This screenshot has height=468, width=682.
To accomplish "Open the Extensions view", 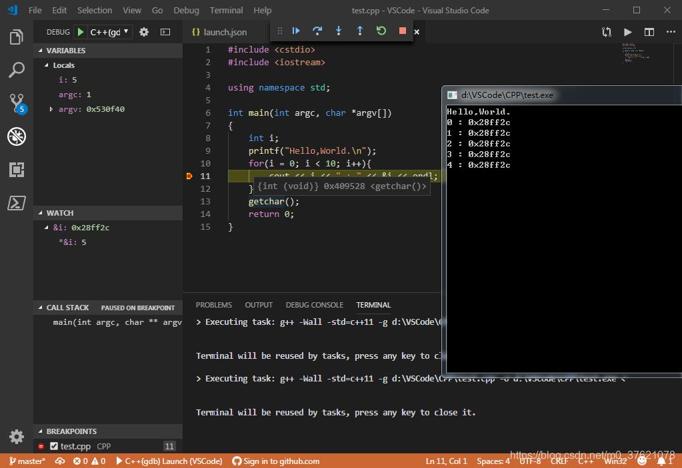I will [16, 170].
